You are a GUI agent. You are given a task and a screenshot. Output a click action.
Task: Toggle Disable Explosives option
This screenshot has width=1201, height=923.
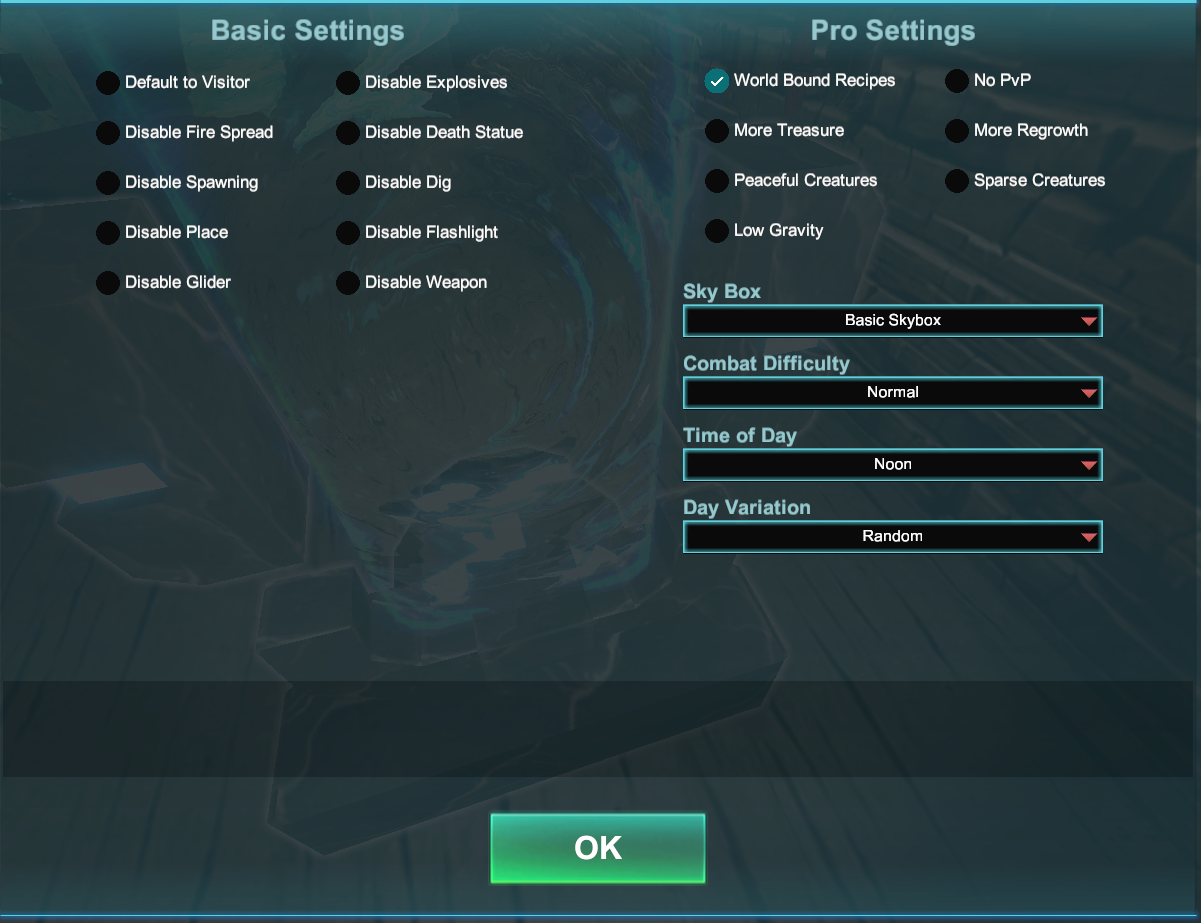coord(348,83)
